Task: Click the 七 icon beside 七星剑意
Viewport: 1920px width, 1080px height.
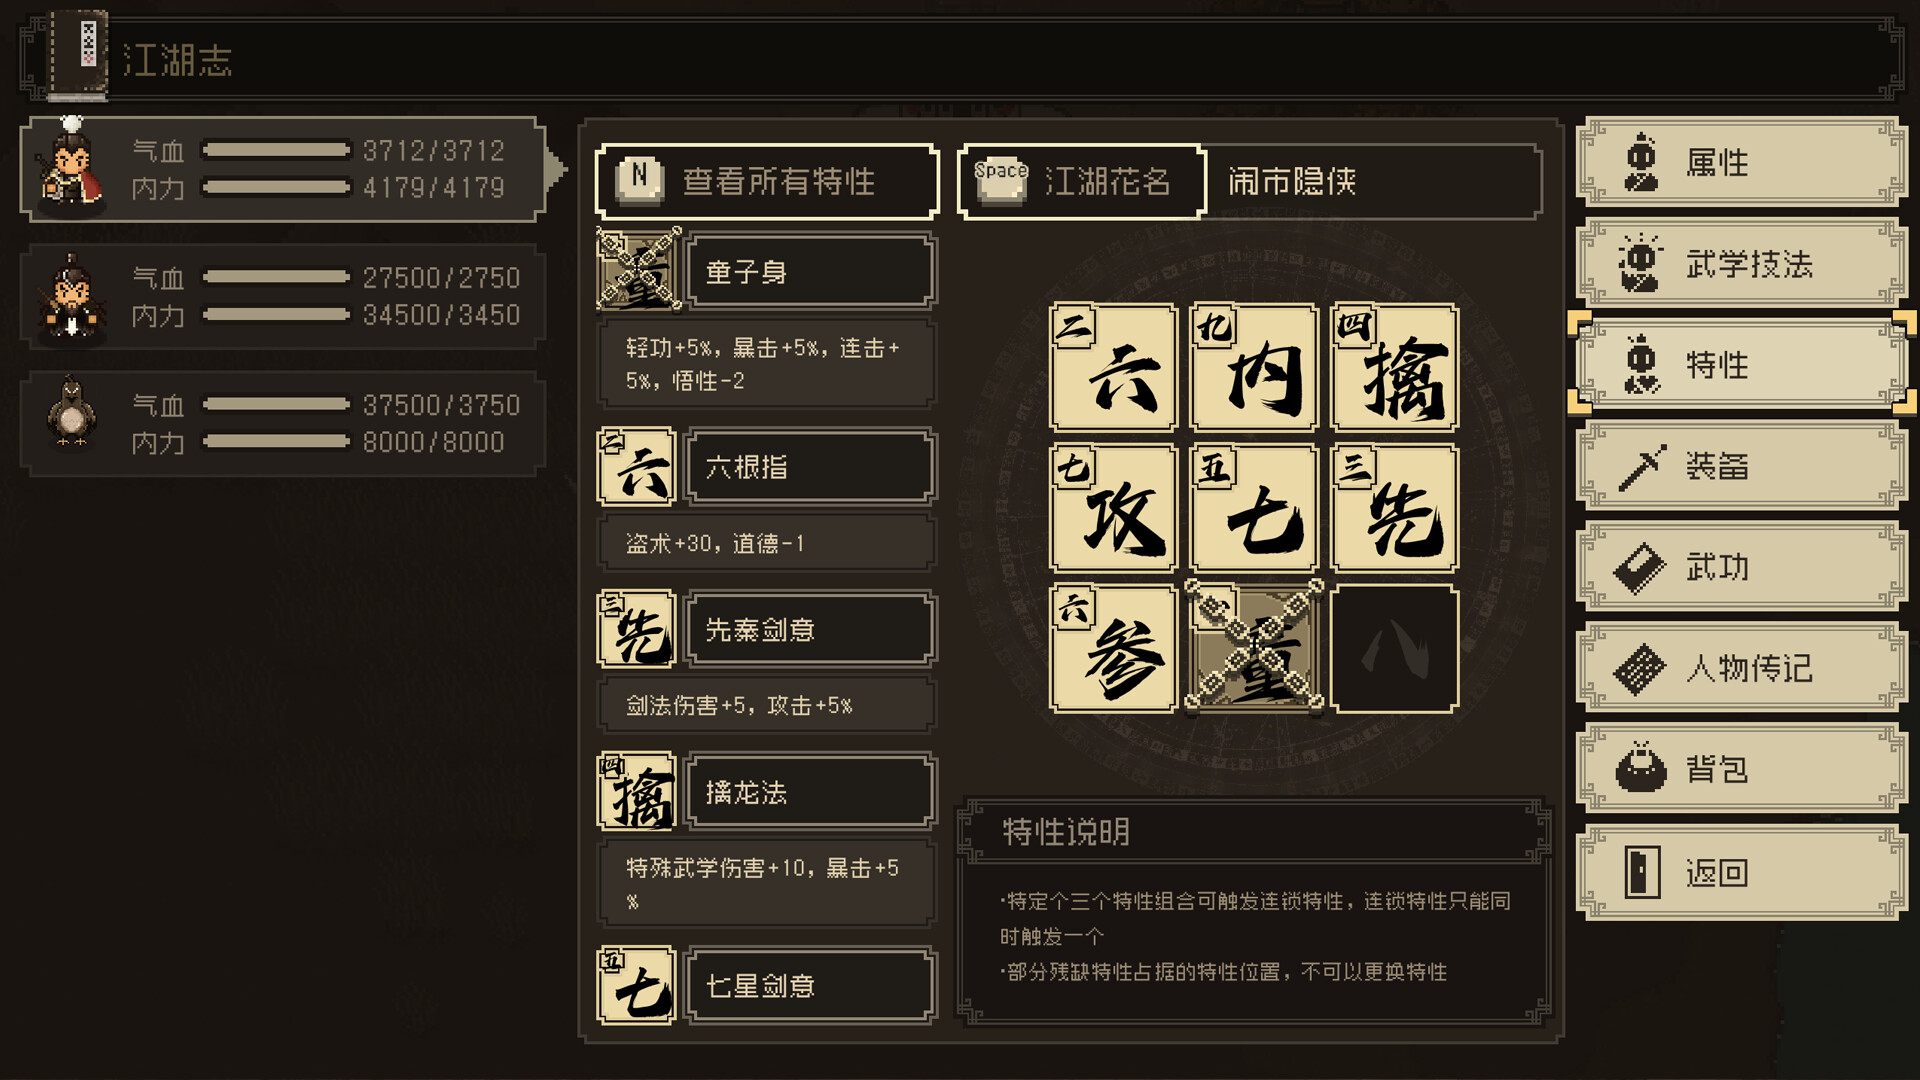Action: pyautogui.click(x=637, y=986)
